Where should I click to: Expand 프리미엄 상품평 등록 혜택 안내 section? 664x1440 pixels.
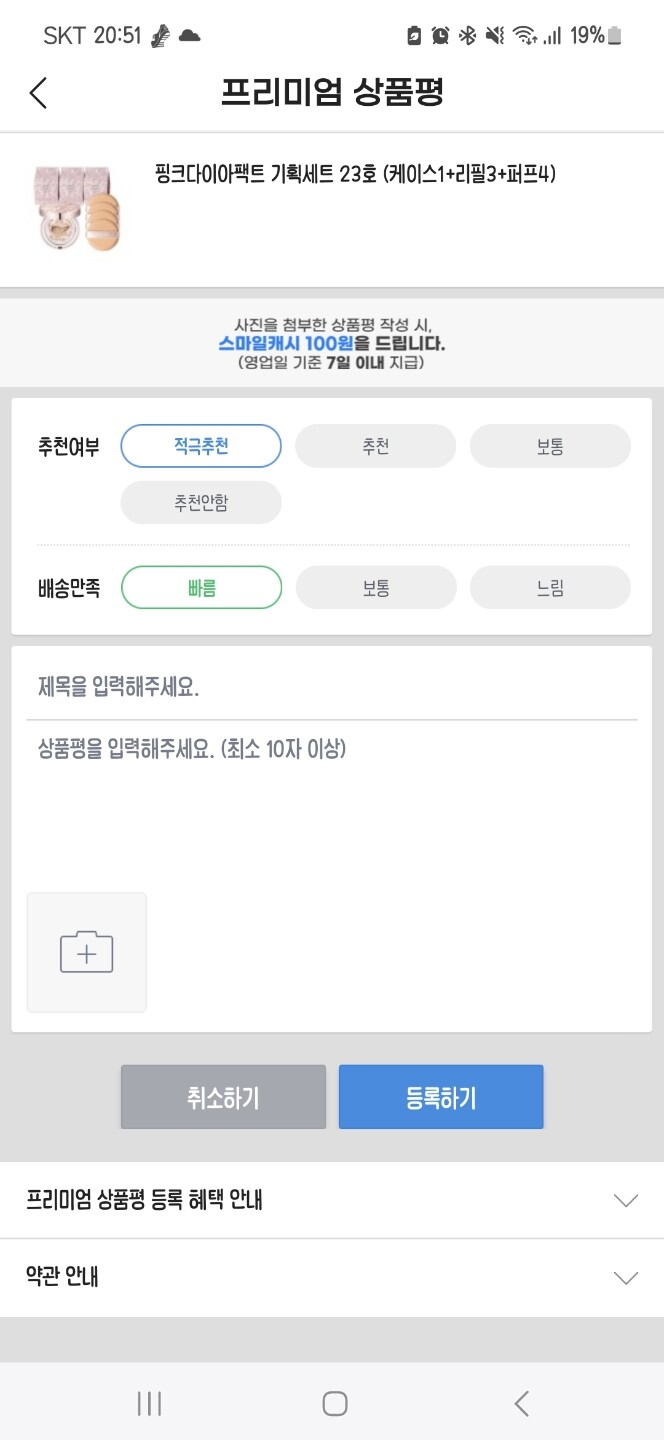[332, 1200]
